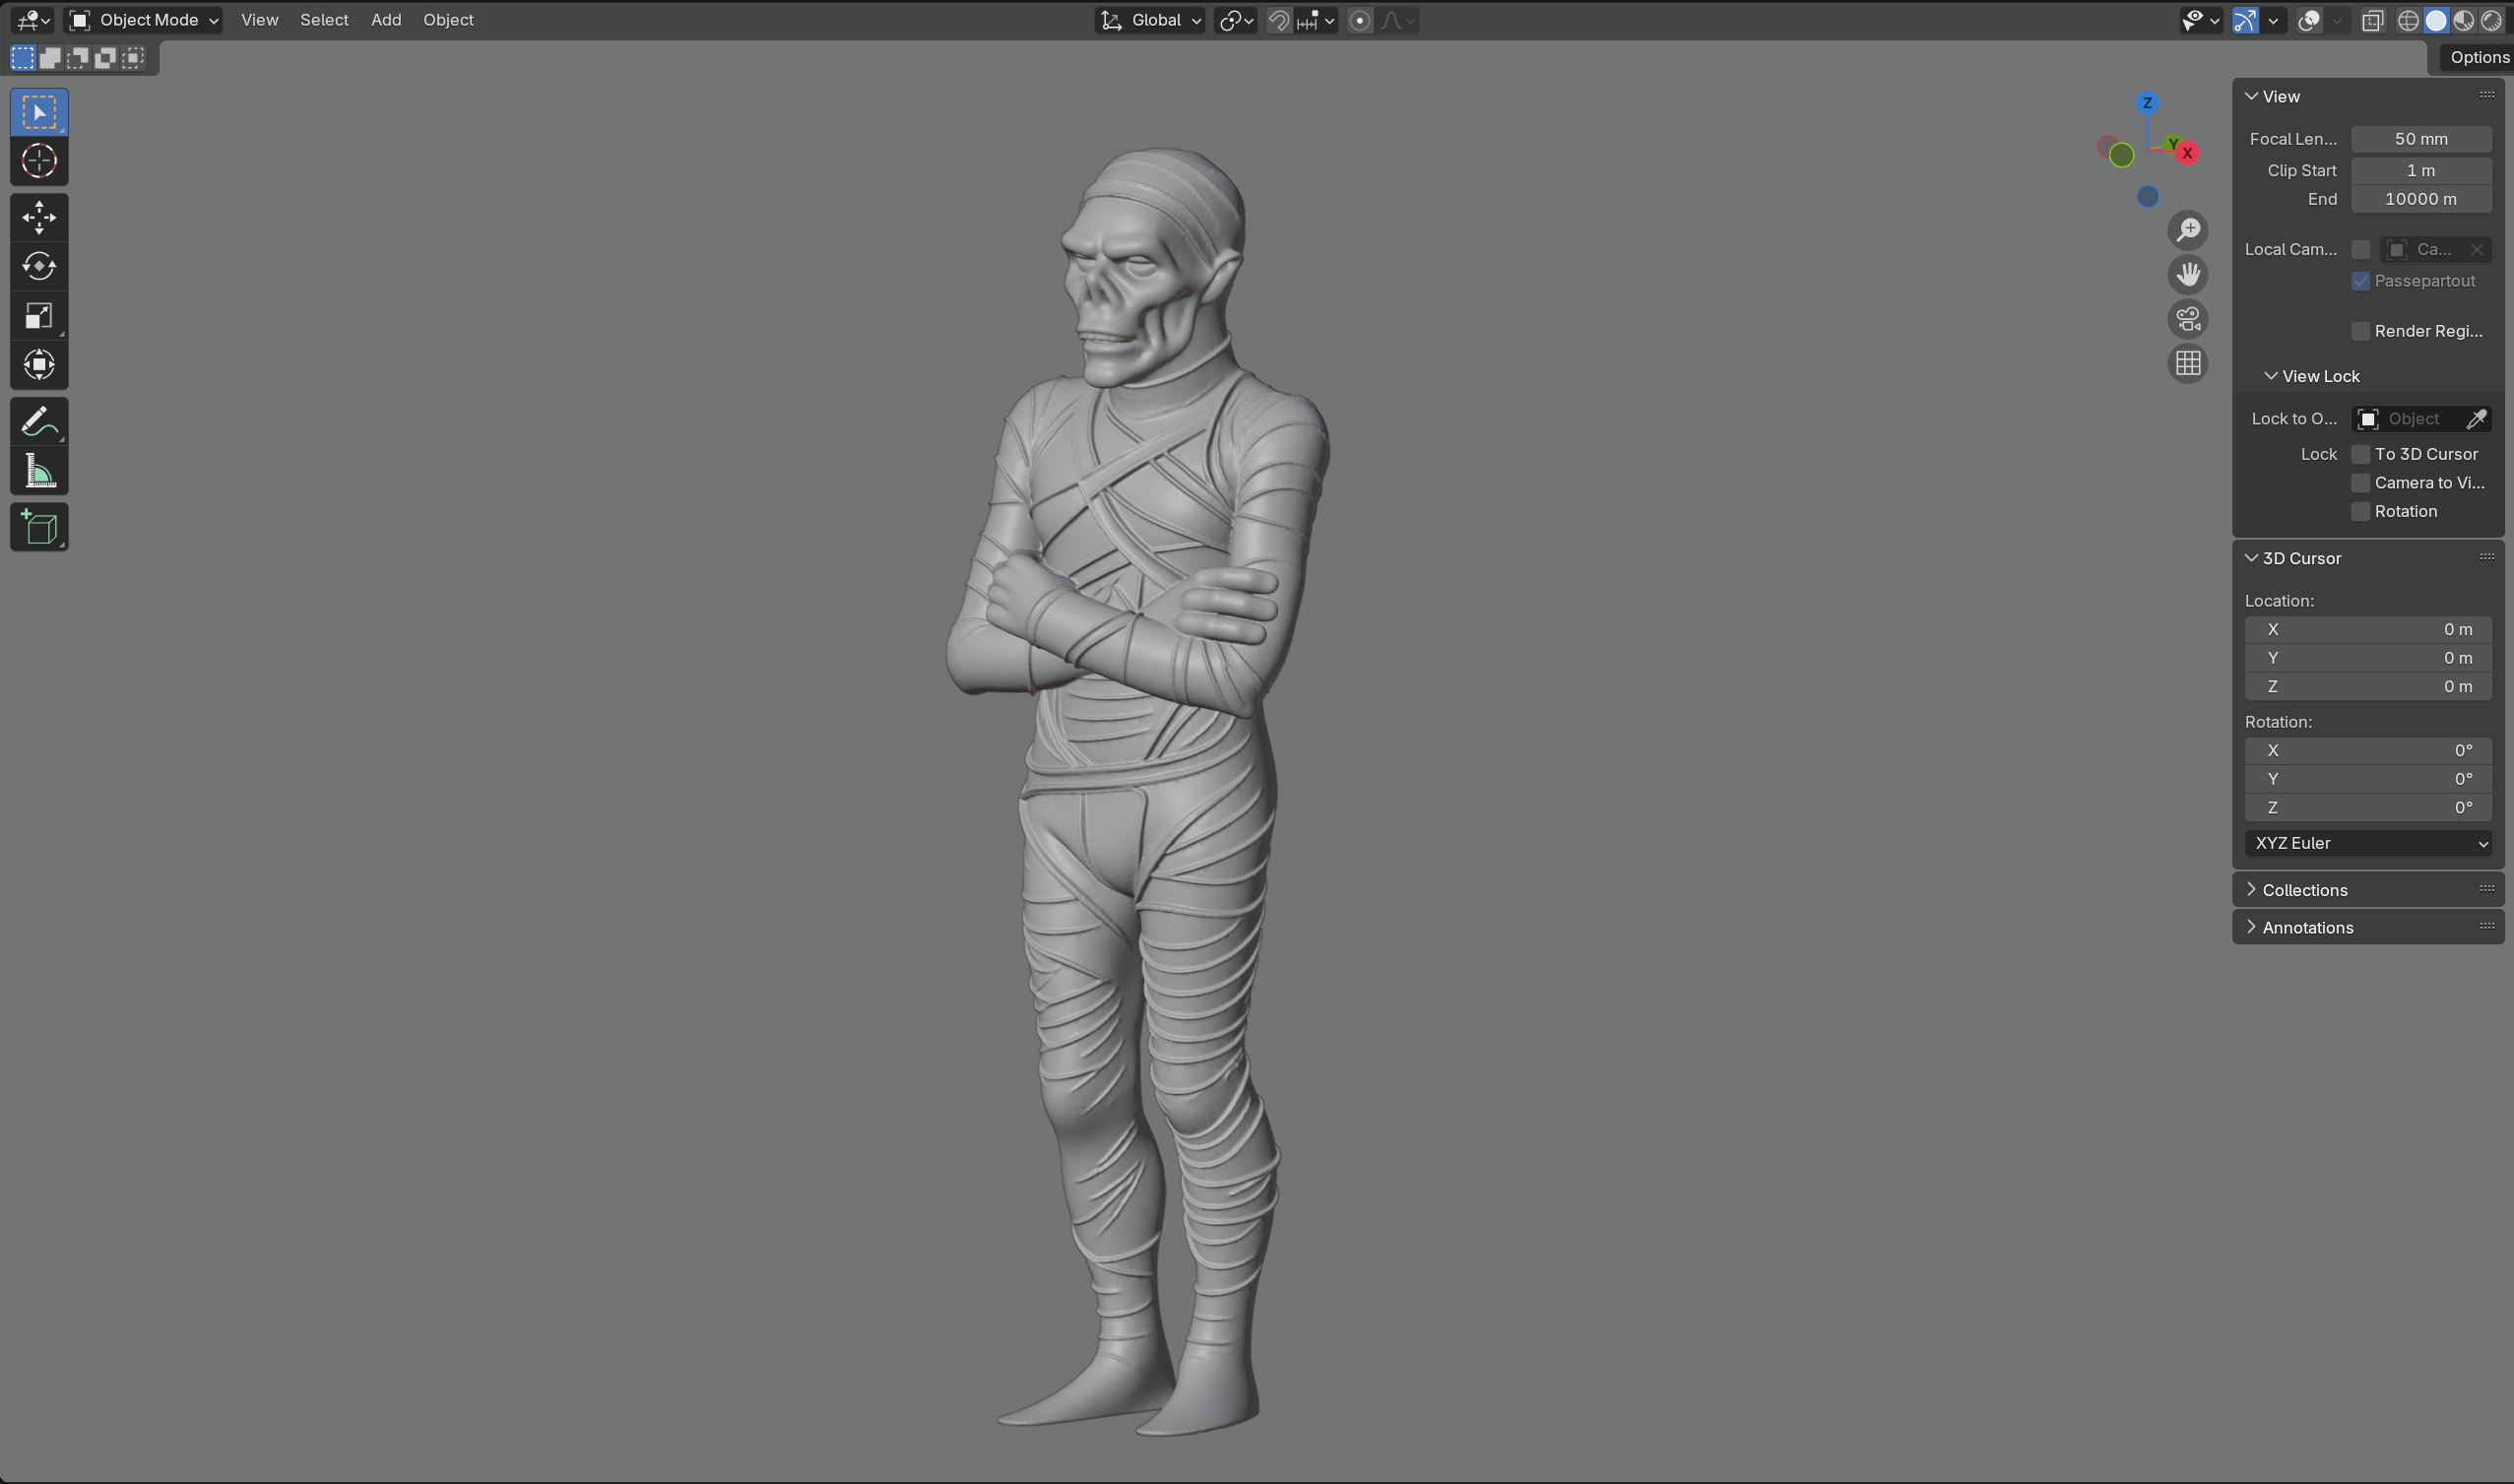The image size is (2514, 1484).
Task: Select the Rotate tool
Action: [x=39, y=266]
